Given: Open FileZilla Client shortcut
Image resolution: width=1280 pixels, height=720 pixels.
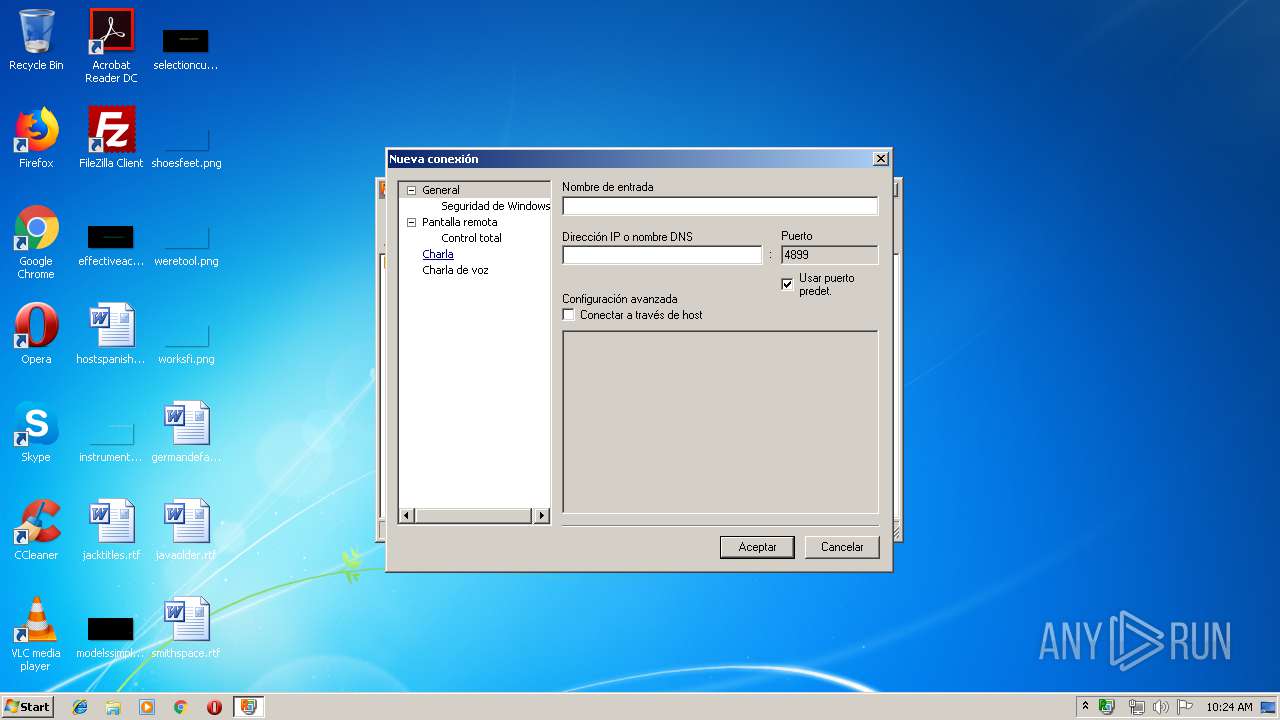Looking at the screenshot, I should tap(111, 139).
